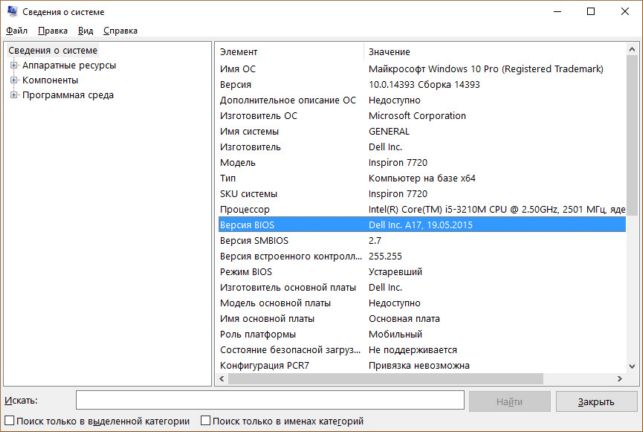
Task: Click the Найти button
Action: (509, 401)
